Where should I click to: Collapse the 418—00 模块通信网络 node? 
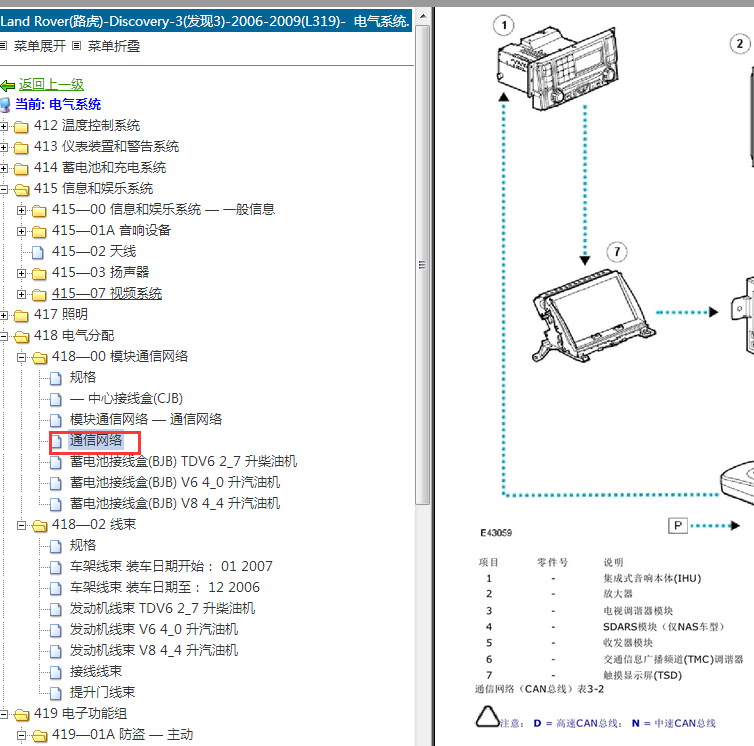[x=21, y=357]
